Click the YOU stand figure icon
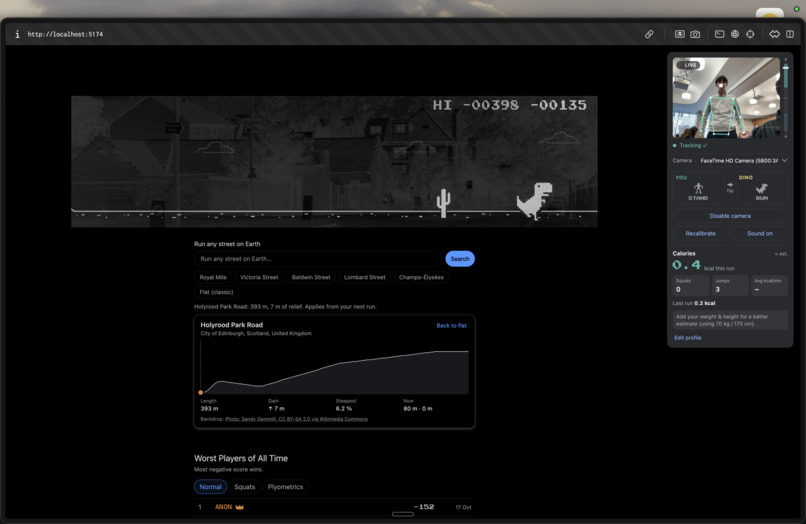The image size is (806, 524). coord(698,188)
